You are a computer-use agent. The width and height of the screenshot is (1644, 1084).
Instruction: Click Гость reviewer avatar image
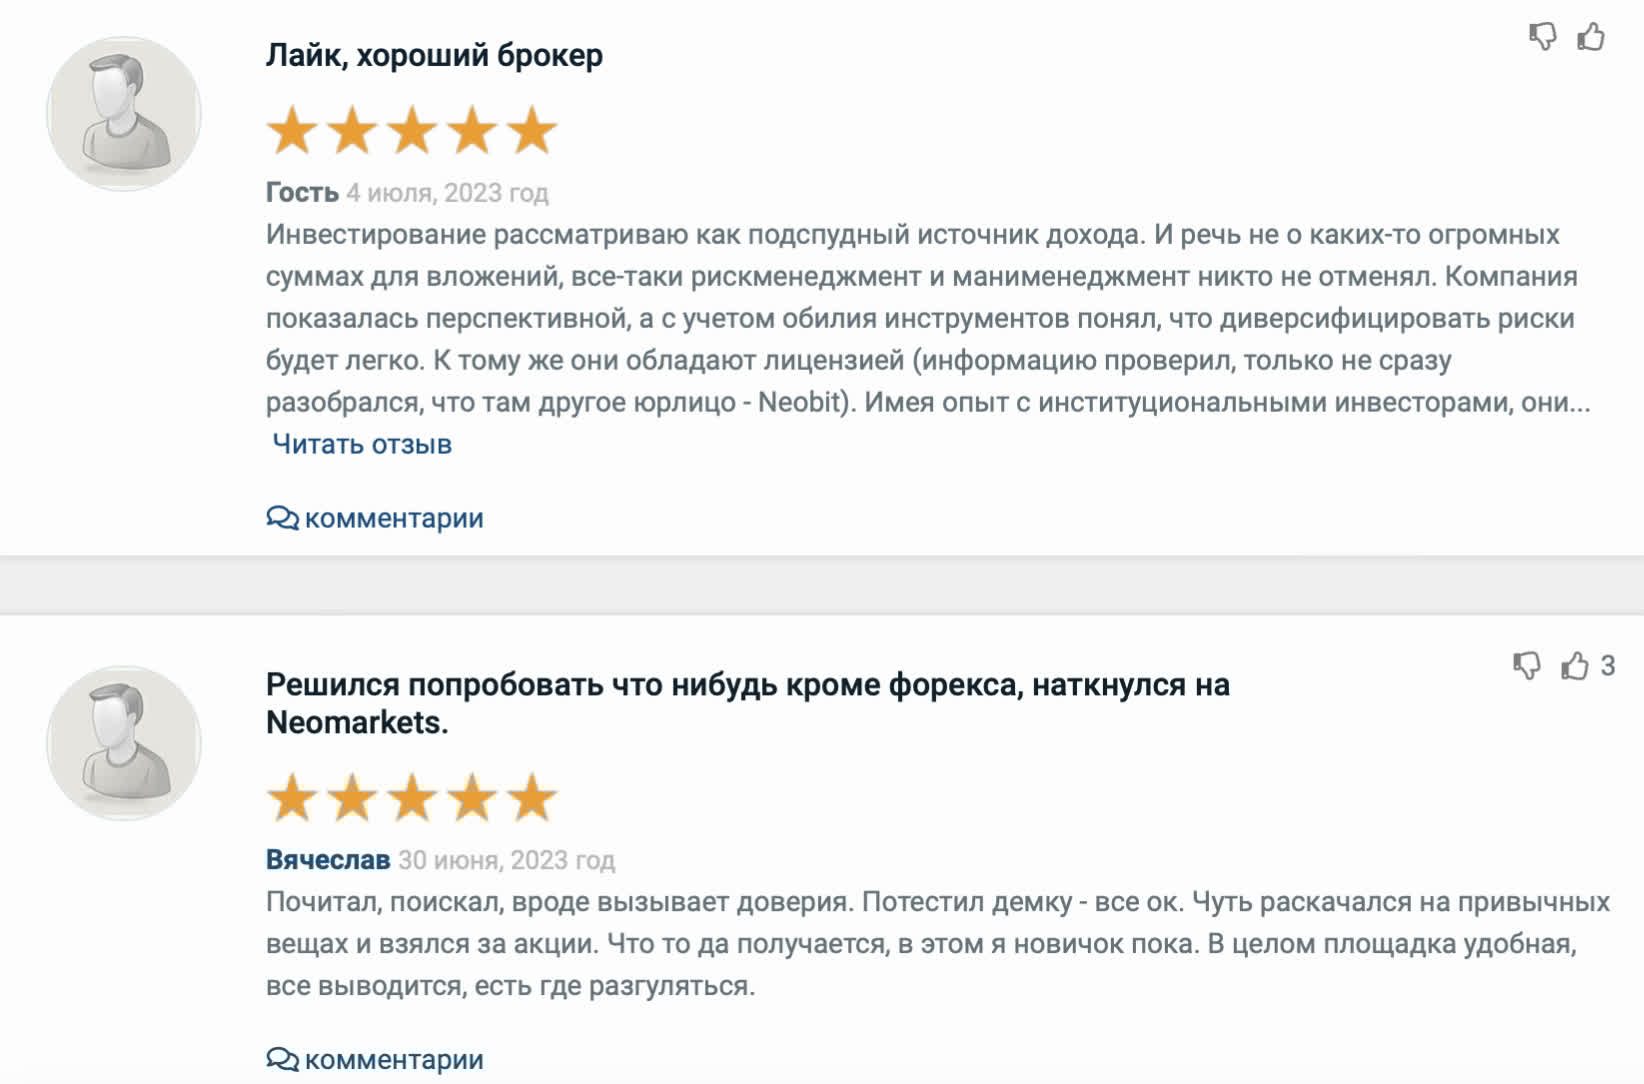(124, 114)
